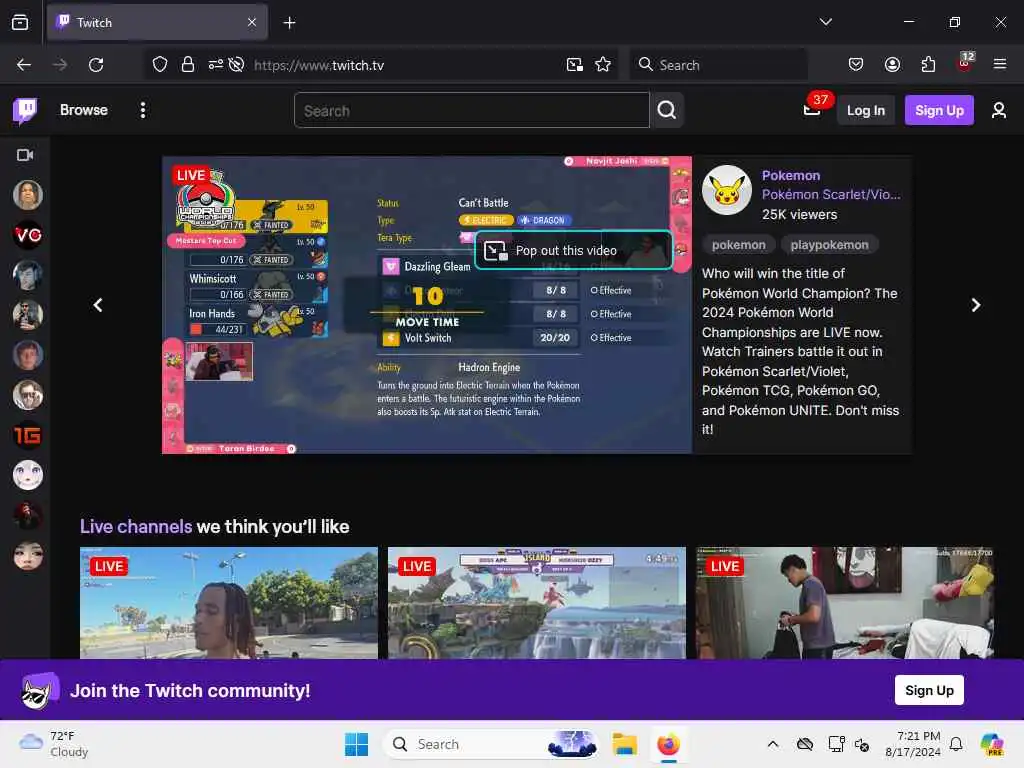Go to next featured stream with right arrow
The width and height of the screenshot is (1024, 768).
[975, 305]
